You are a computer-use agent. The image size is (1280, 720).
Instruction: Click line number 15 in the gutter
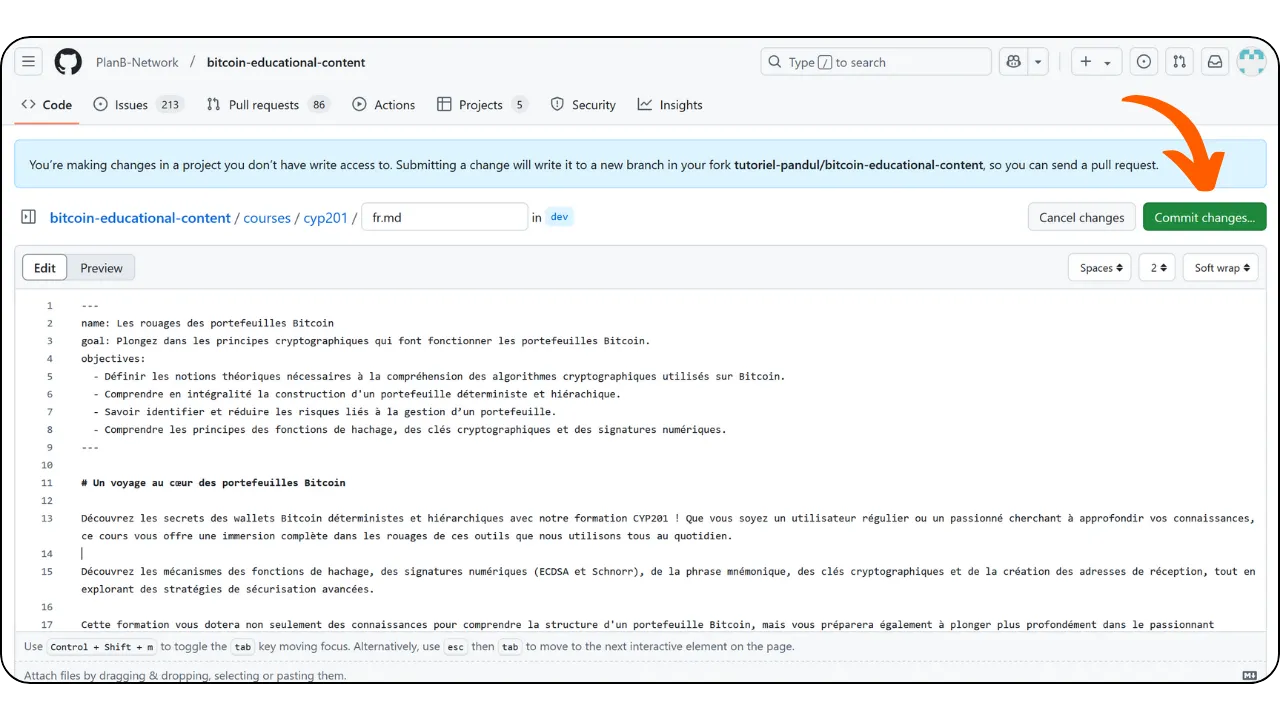point(47,572)
